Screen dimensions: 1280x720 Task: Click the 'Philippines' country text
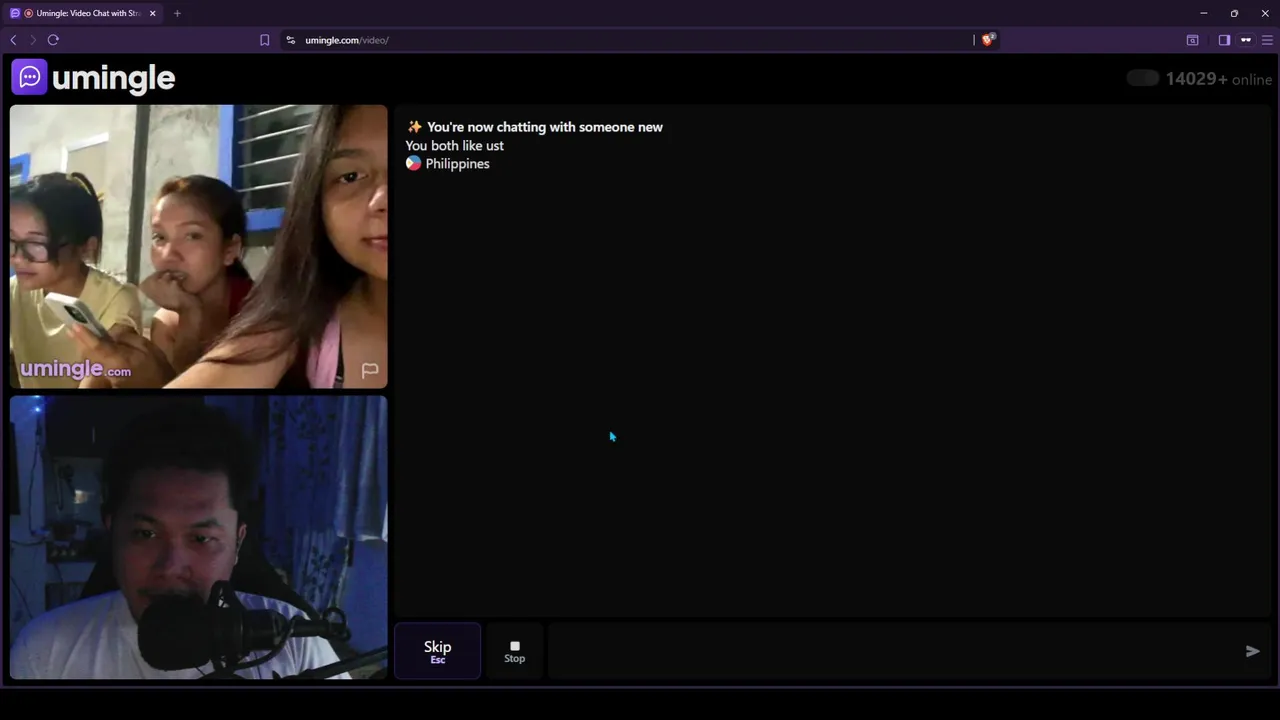point(457,164)
